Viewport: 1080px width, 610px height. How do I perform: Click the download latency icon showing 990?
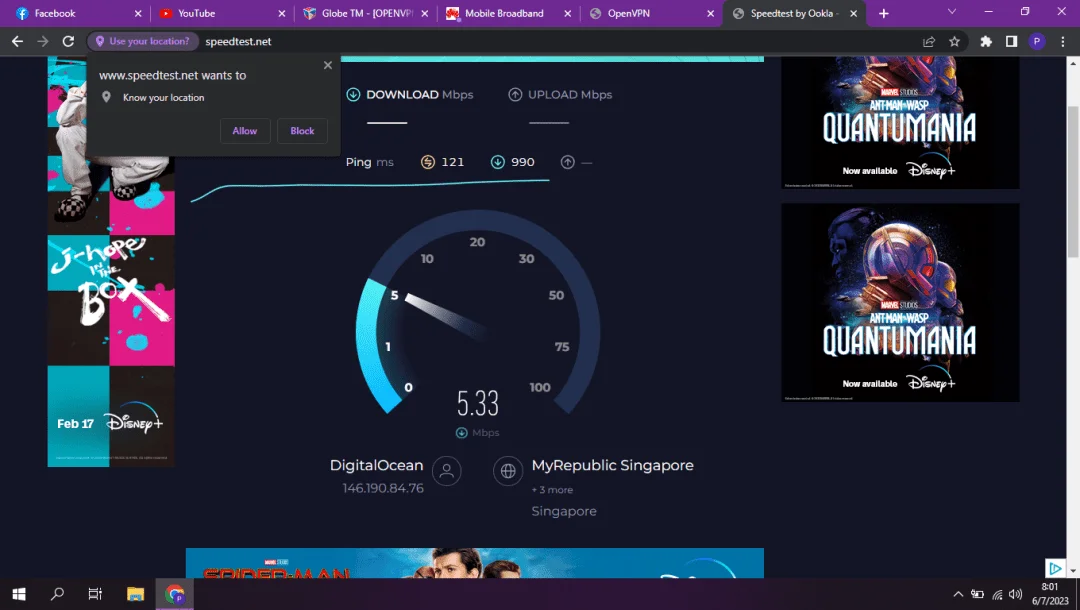pyautogui.click(x=497, y=162)
